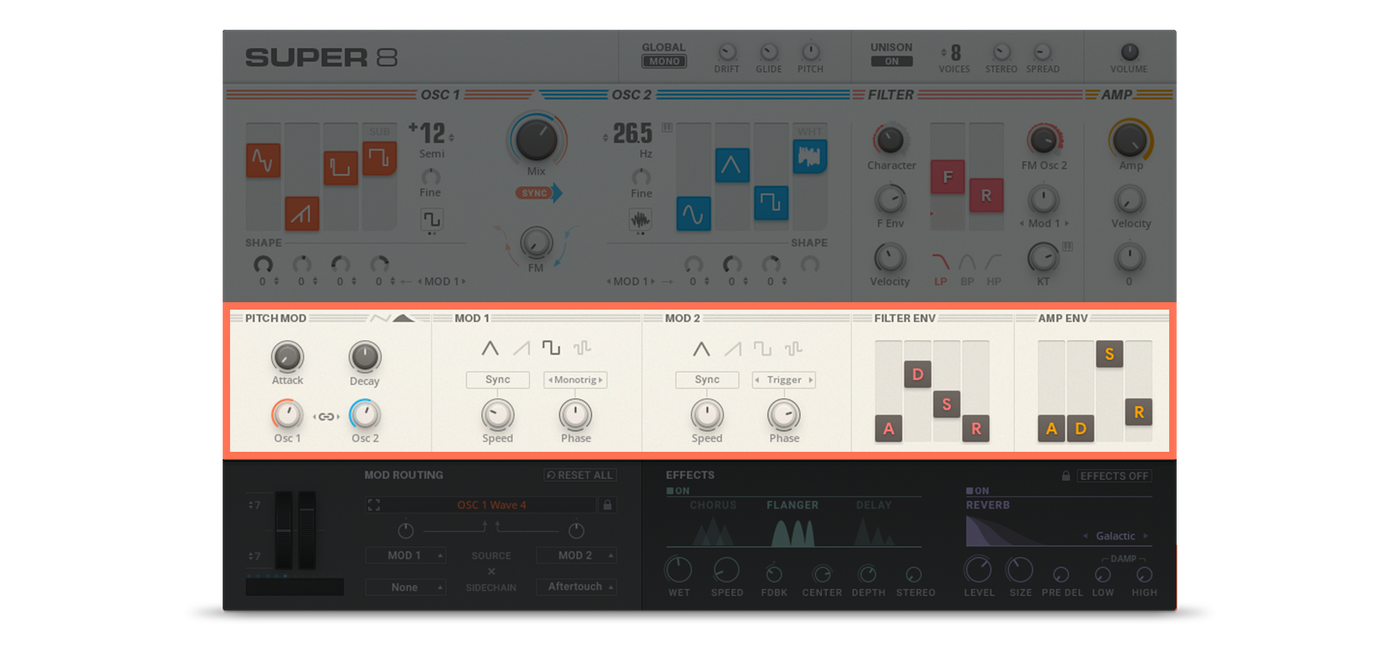Screen dimensions: 1400x655
Task: Select the BP band-pass filter icon
Action: click(967, 264)
